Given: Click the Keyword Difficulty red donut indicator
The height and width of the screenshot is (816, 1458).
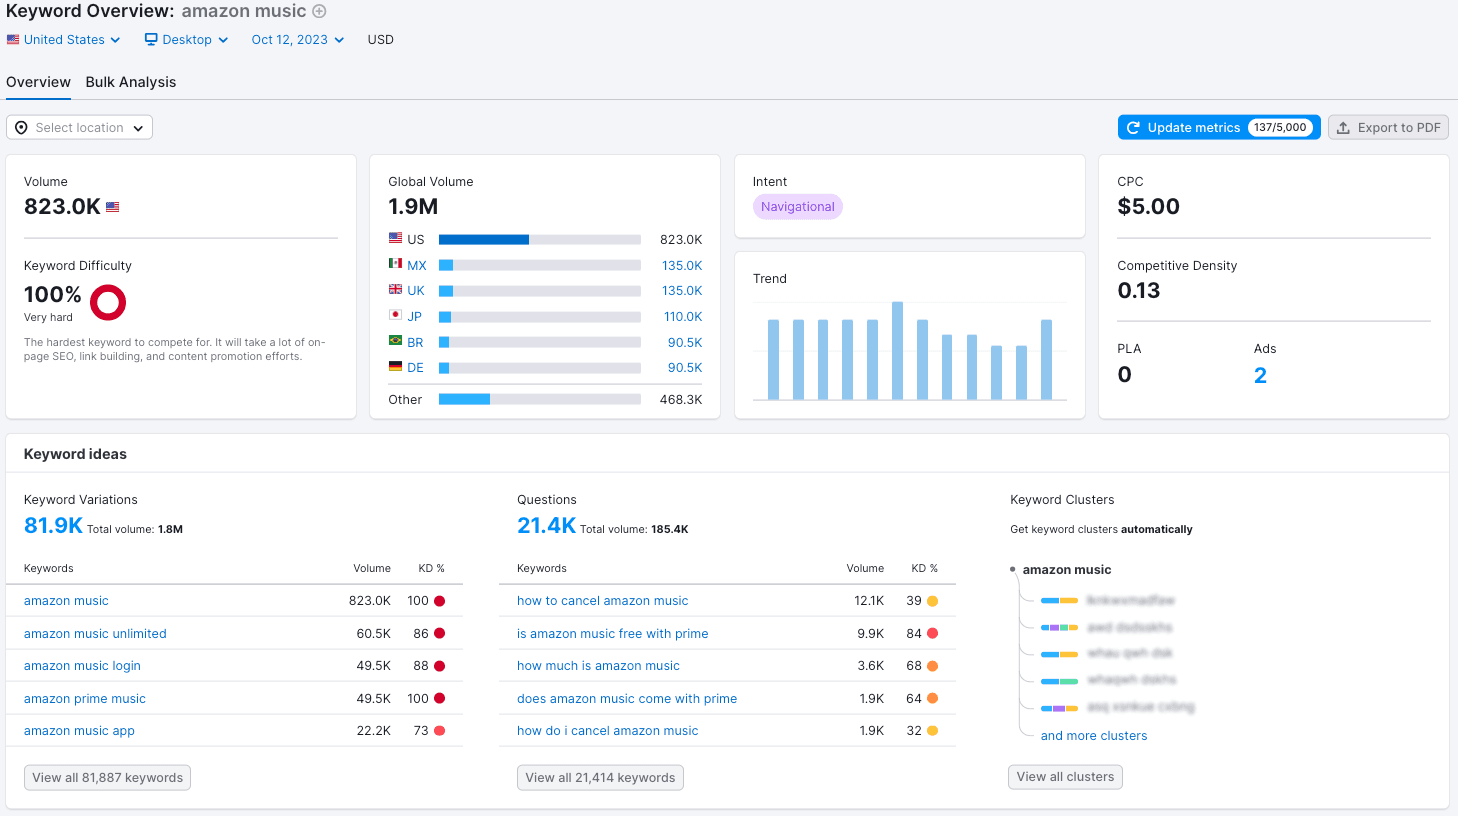Looking at the screenshot, I should click(108, 302).
